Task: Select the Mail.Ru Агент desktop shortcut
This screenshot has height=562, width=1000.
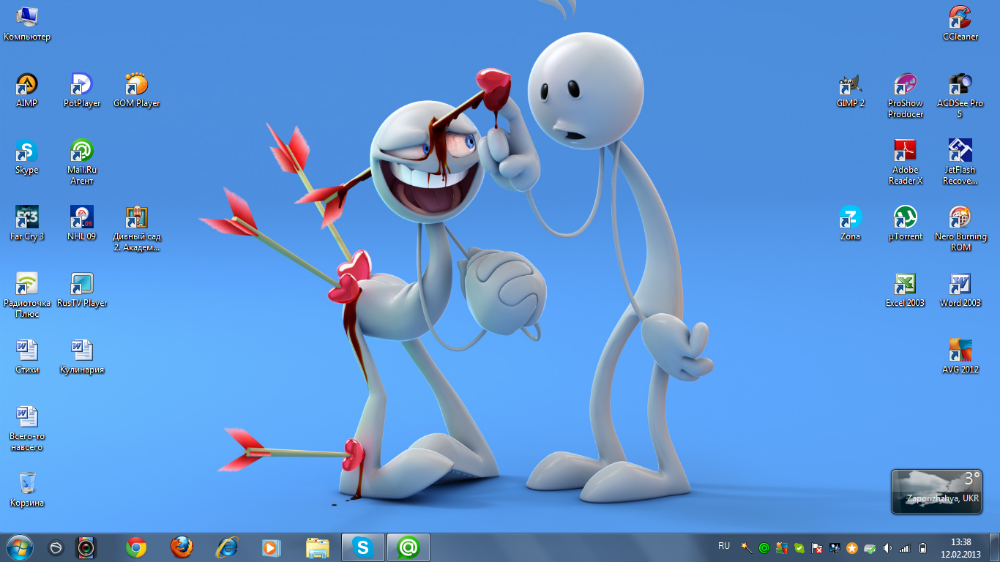Action: click(82, 162)
